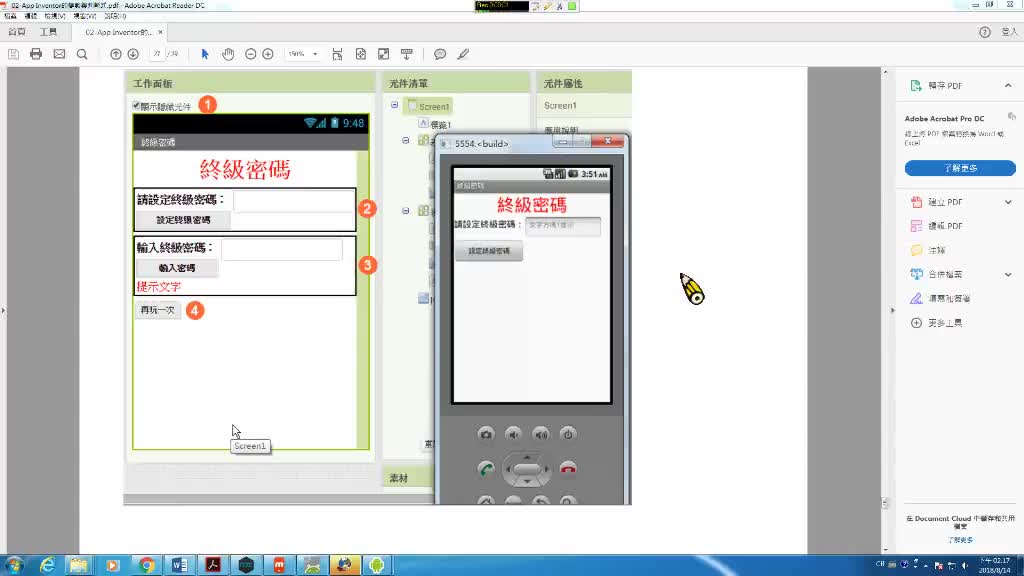Image resolution: width=1024 pixels, height=576 pixels.
Task: Activate the Hand pan tool
Action: click(x=228, y=54)
